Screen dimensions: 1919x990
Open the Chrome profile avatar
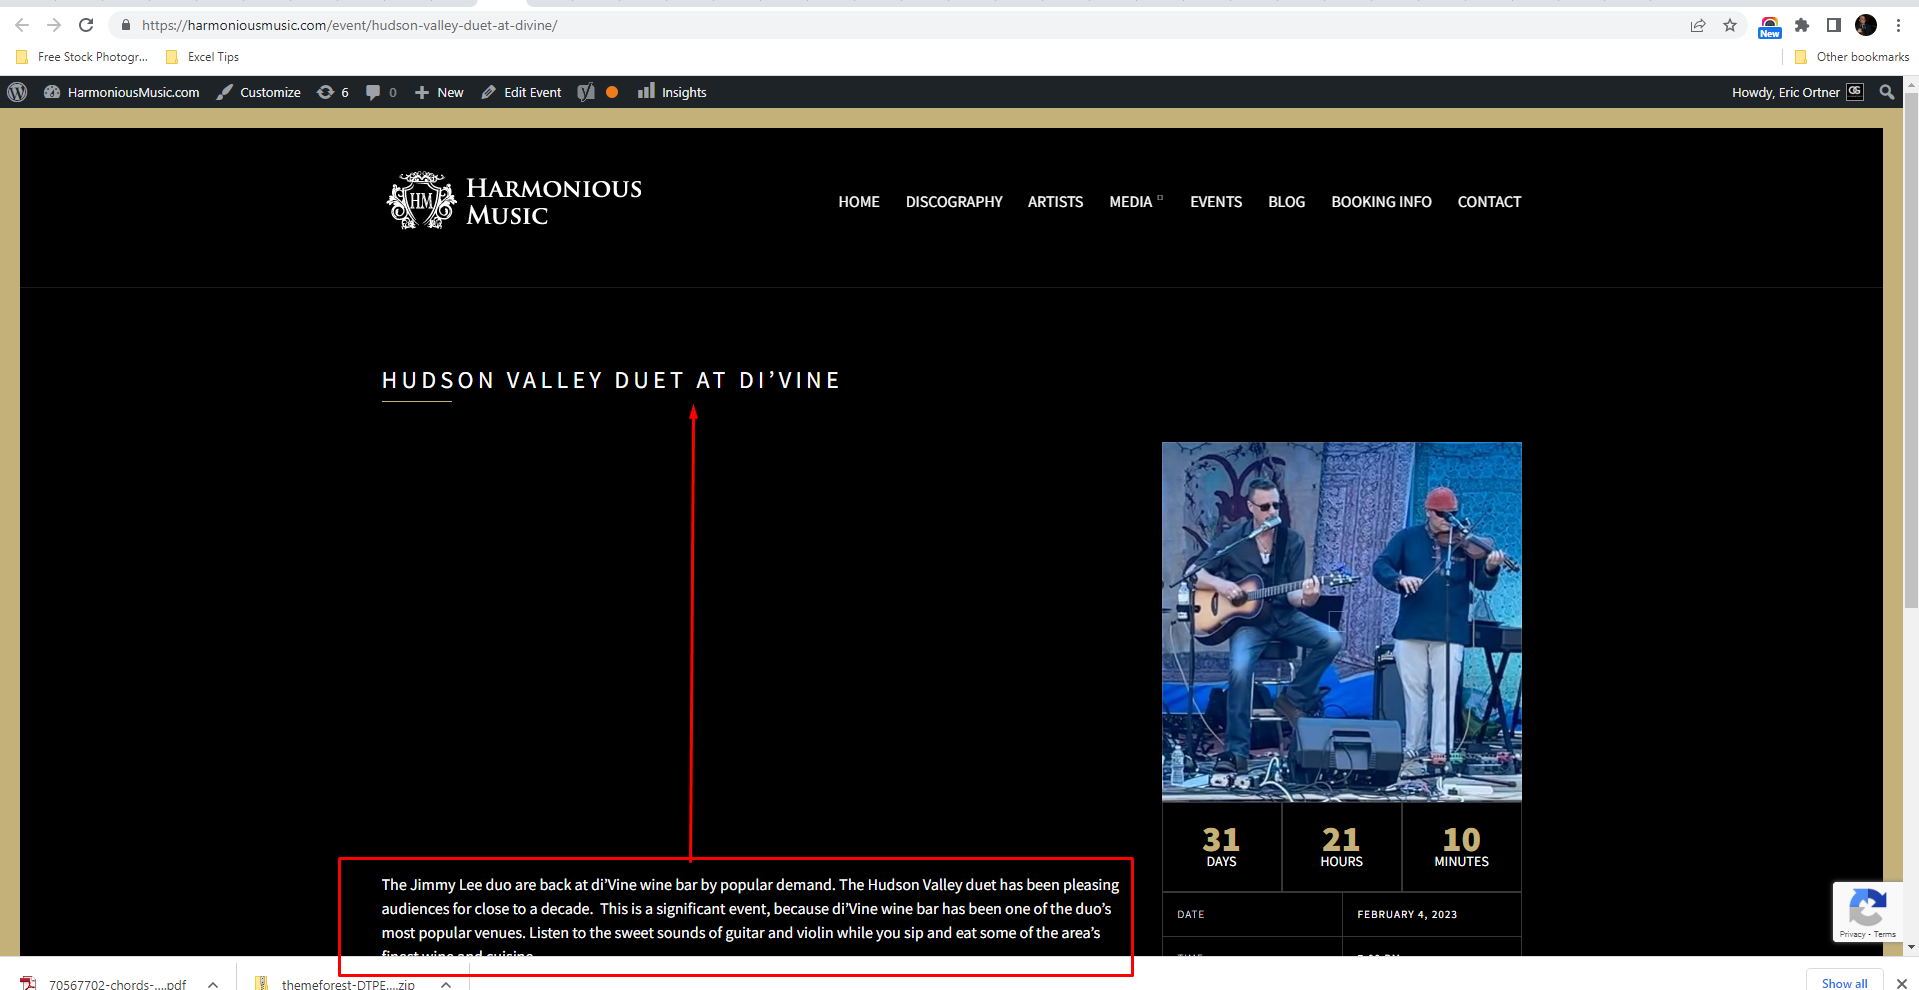tap(1866, 25)
